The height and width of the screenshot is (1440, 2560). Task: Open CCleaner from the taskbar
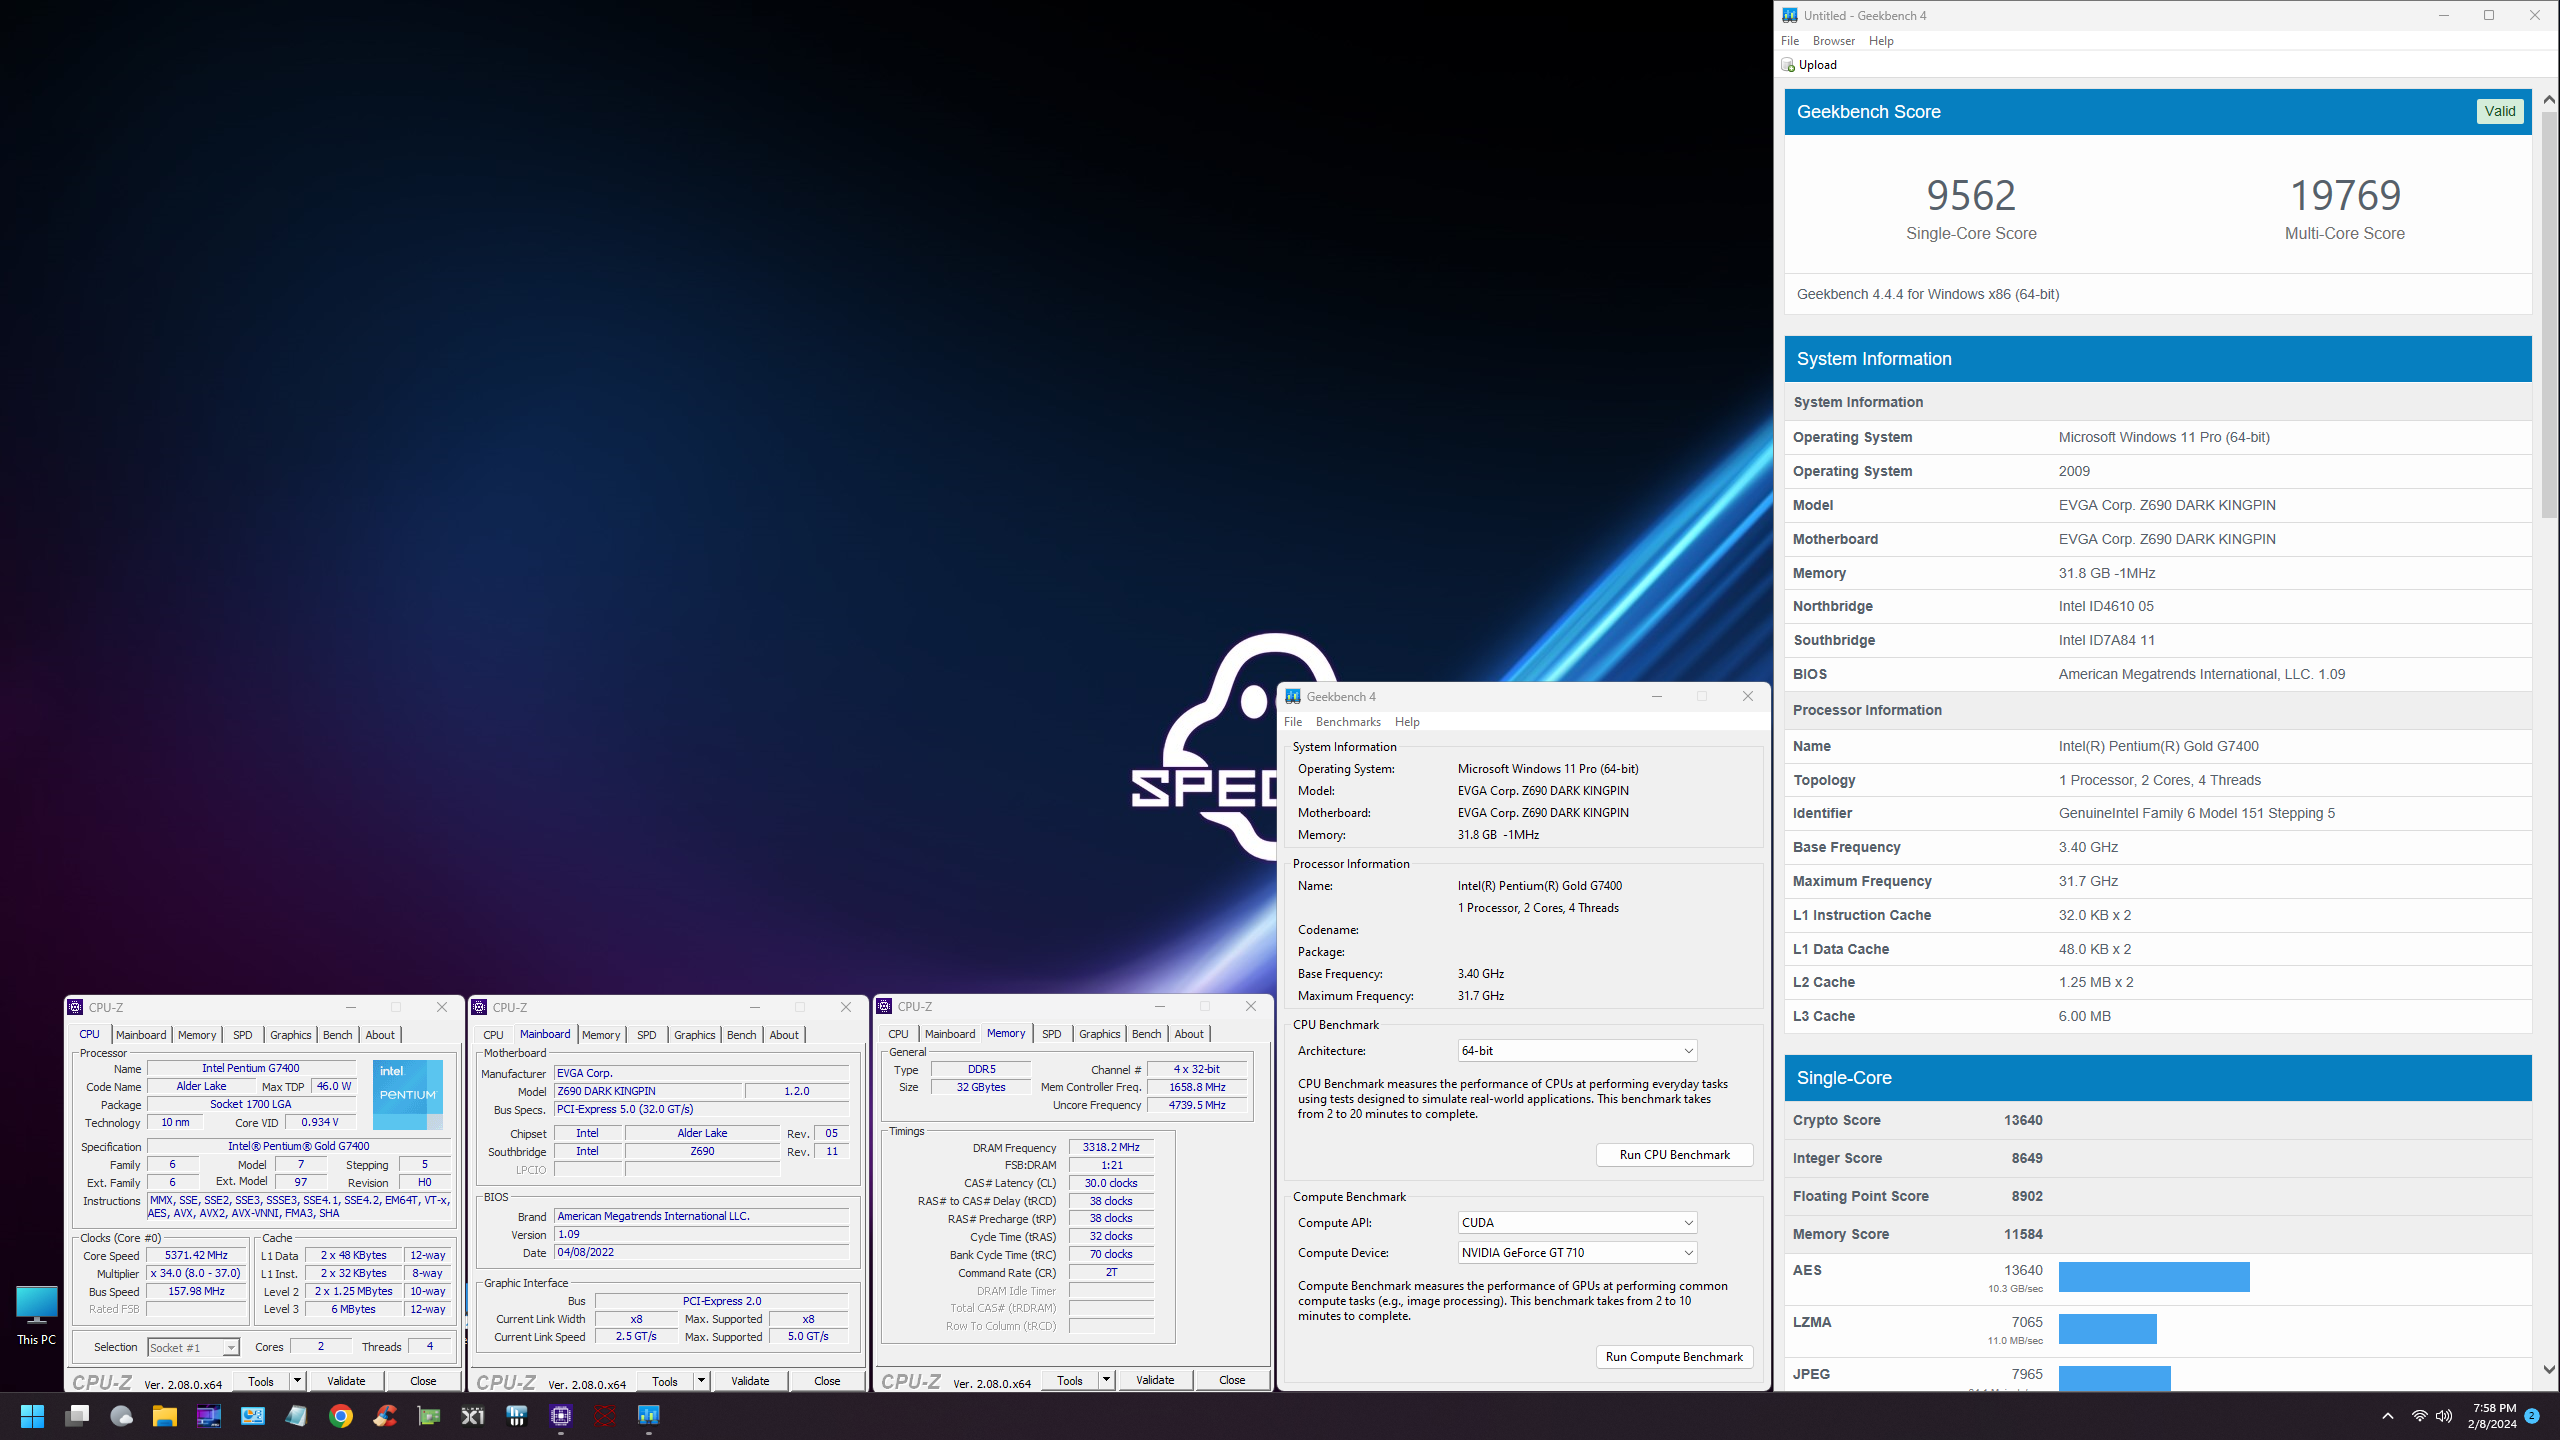pyautogui.click(x=385, y=1415)
